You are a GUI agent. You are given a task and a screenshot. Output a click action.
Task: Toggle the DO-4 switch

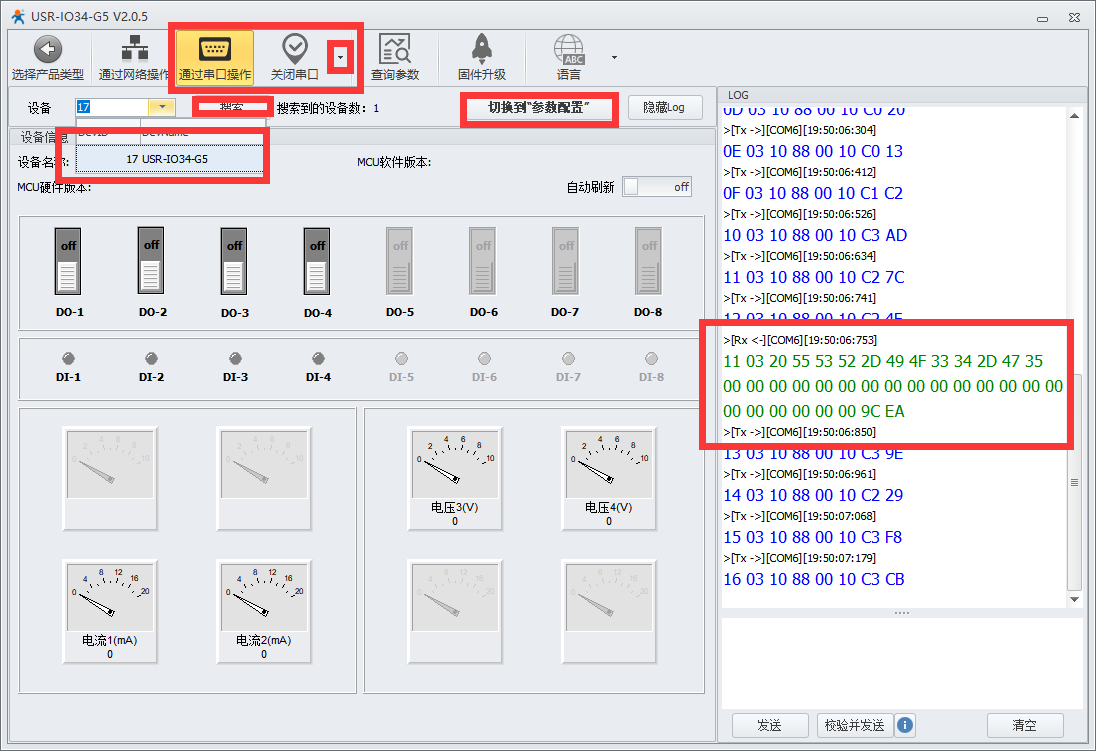pos(317,262)
